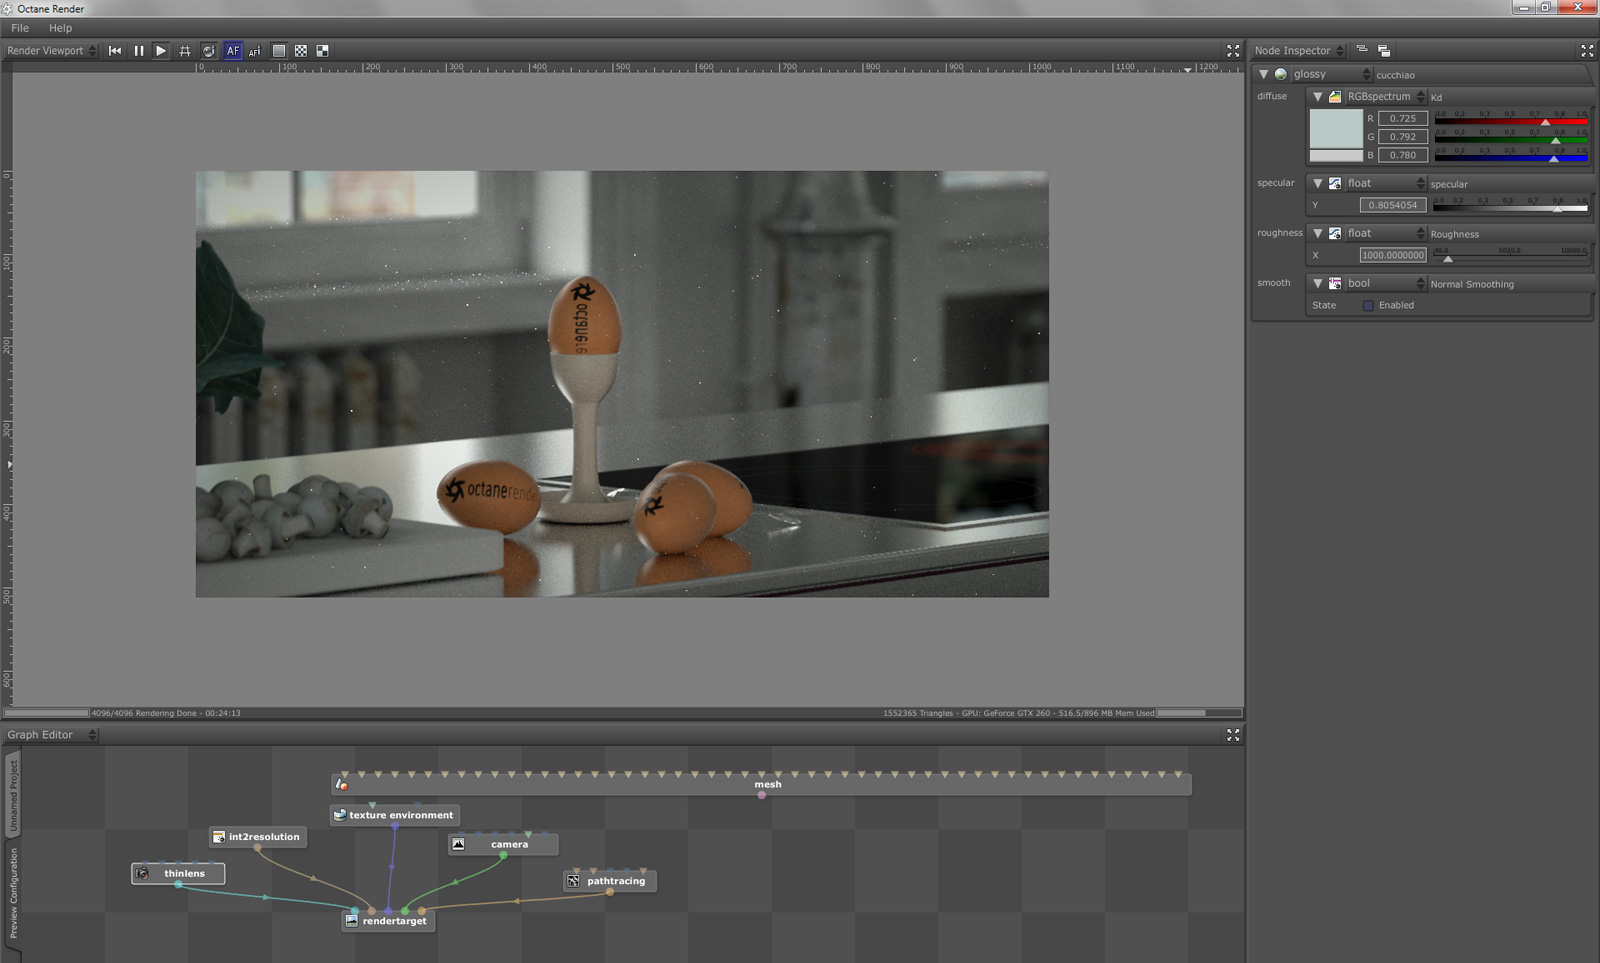The image size is (1600, 963).
Task: Click the glossy material sphere icon
Action: [1281, 75]
